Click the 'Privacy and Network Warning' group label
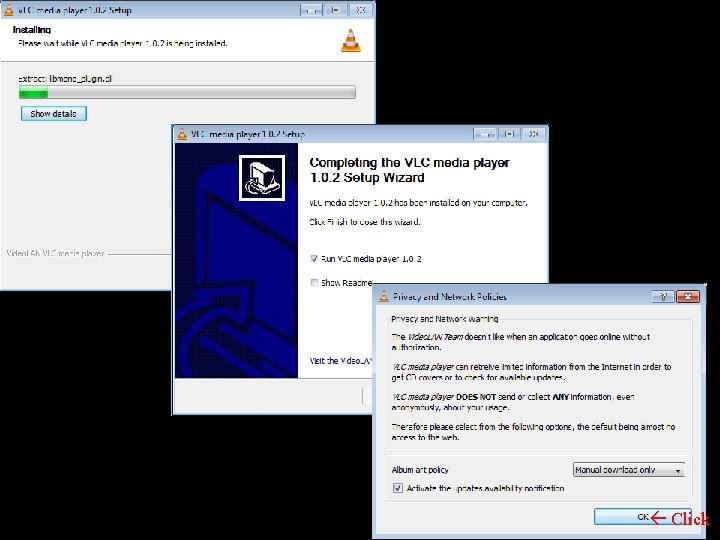The width and height of the screenshot is (720, 540). coord(444,319)
